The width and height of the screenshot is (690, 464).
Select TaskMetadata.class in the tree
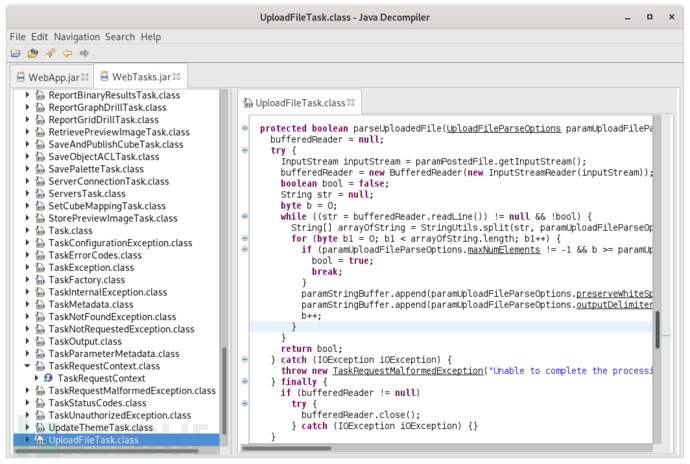click(91, 305)
